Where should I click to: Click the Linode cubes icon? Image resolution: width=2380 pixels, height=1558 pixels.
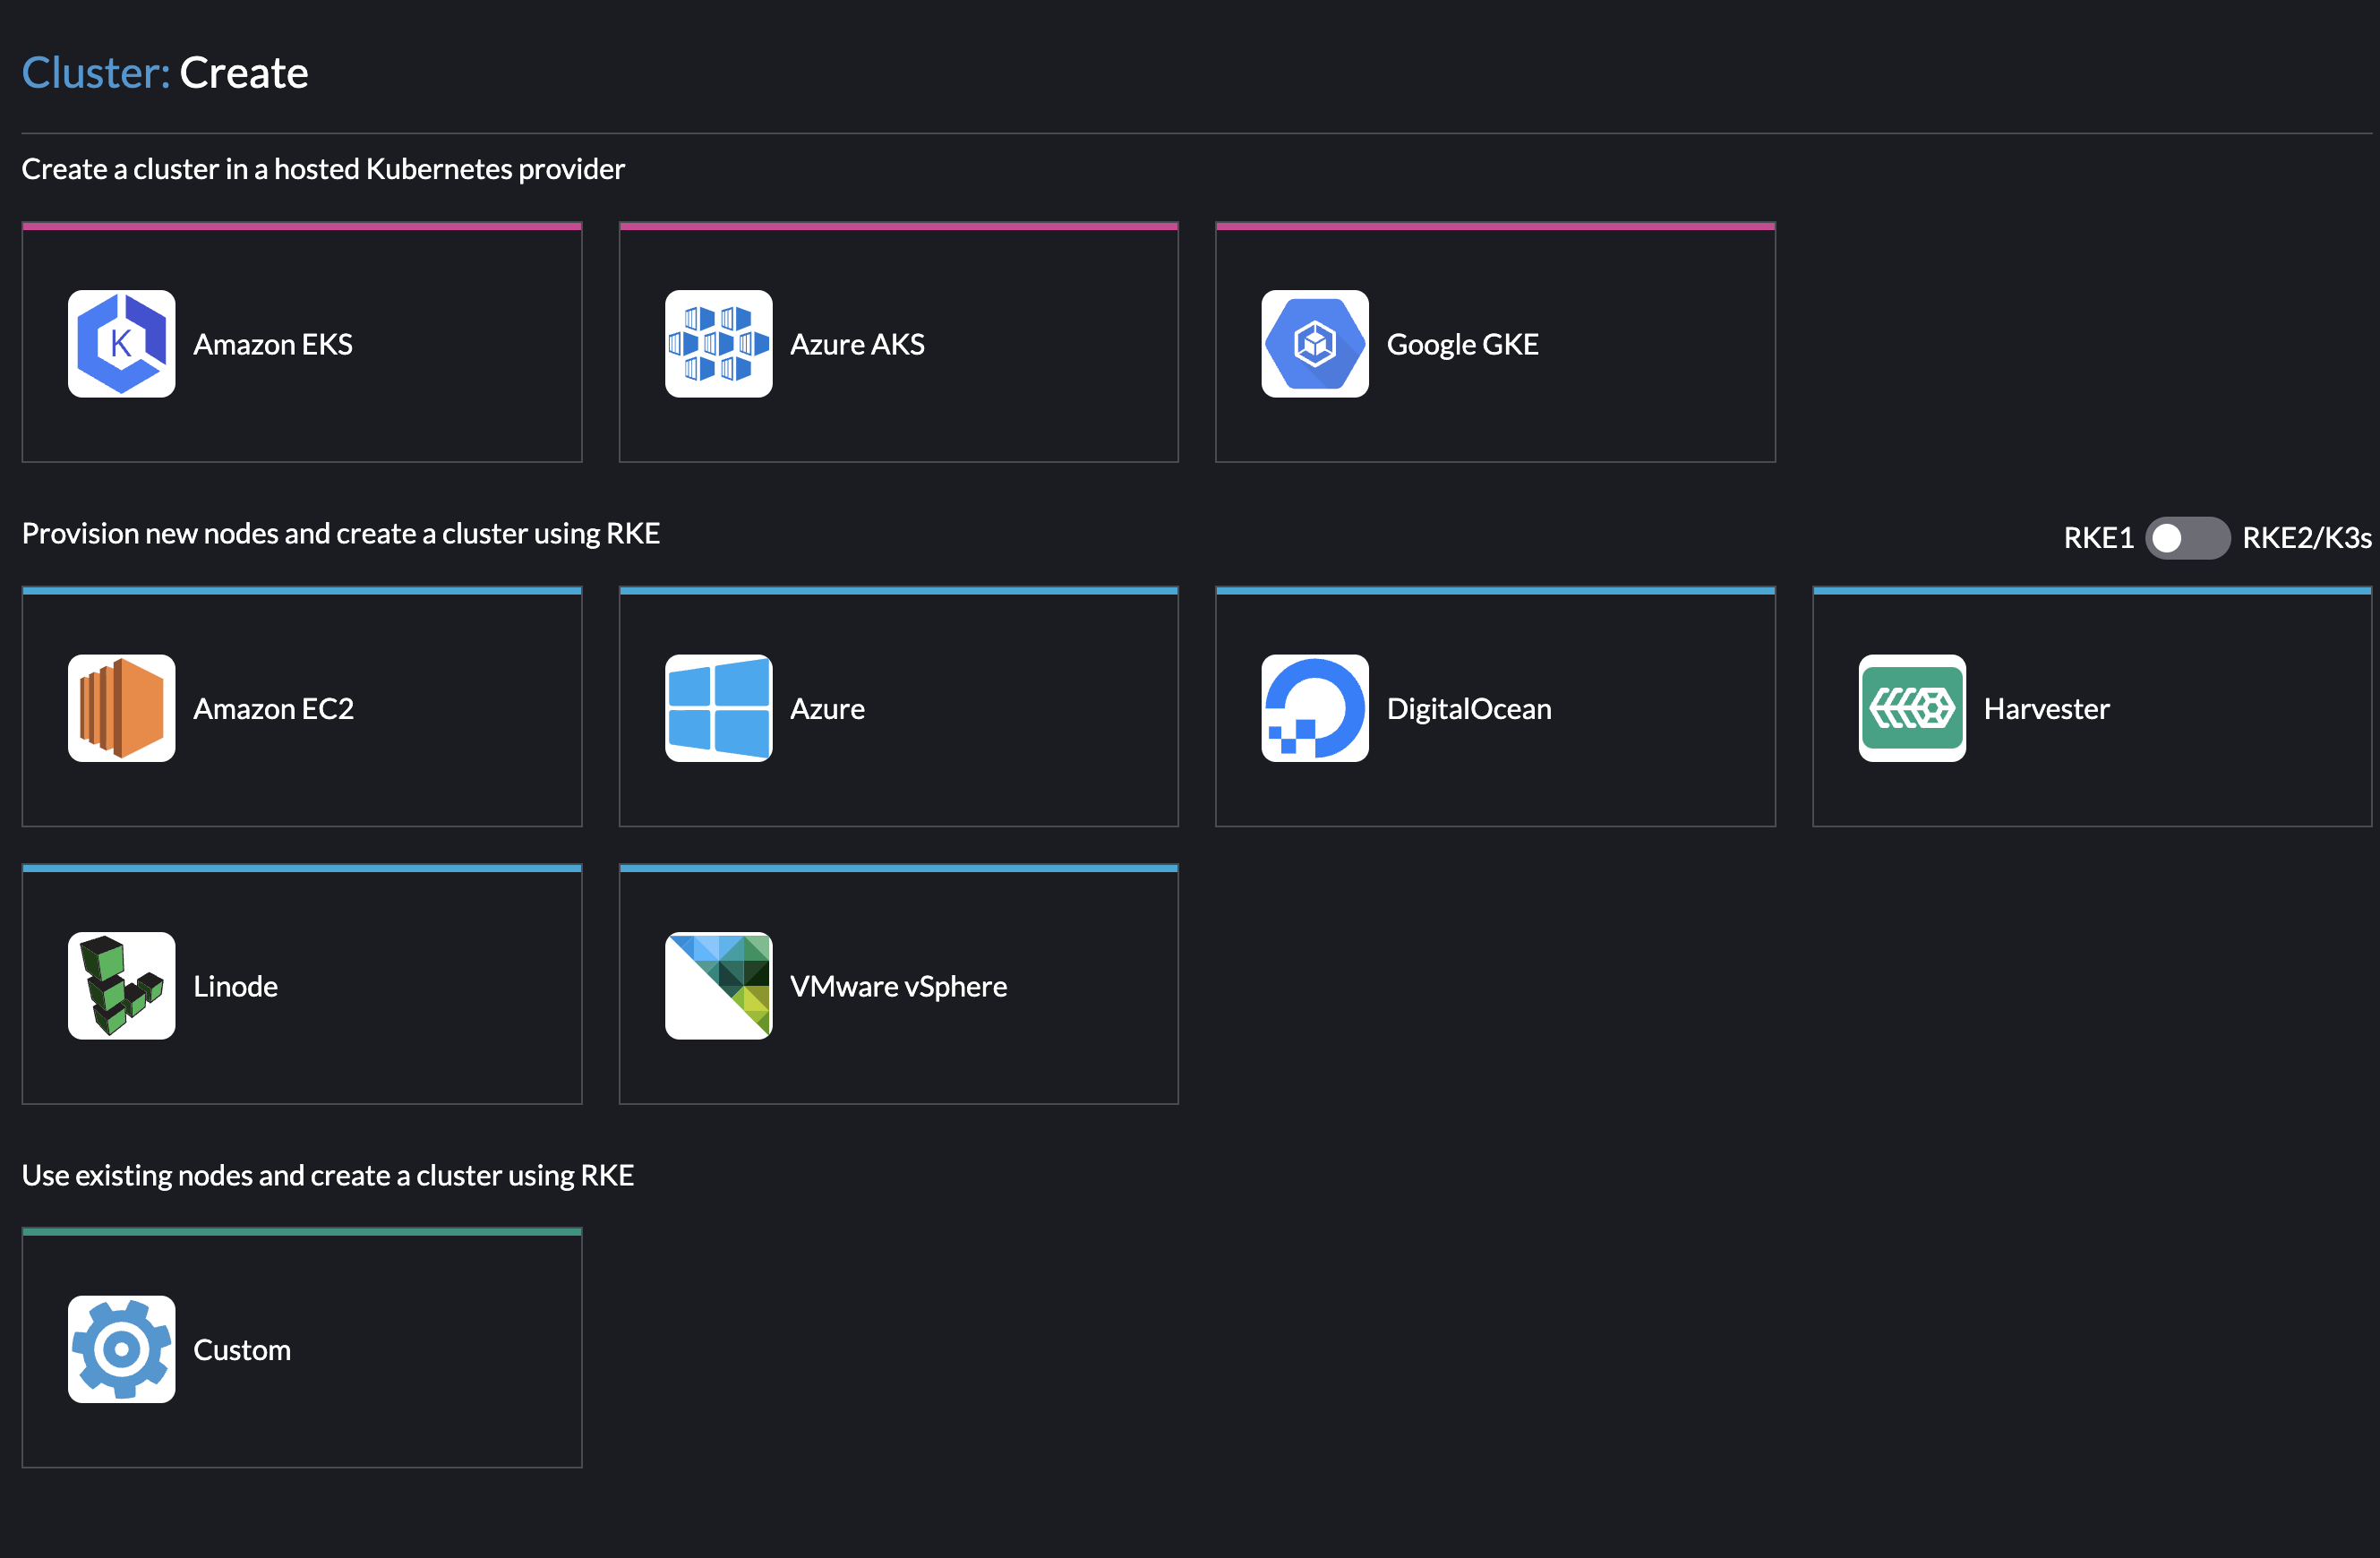(121, 986)
